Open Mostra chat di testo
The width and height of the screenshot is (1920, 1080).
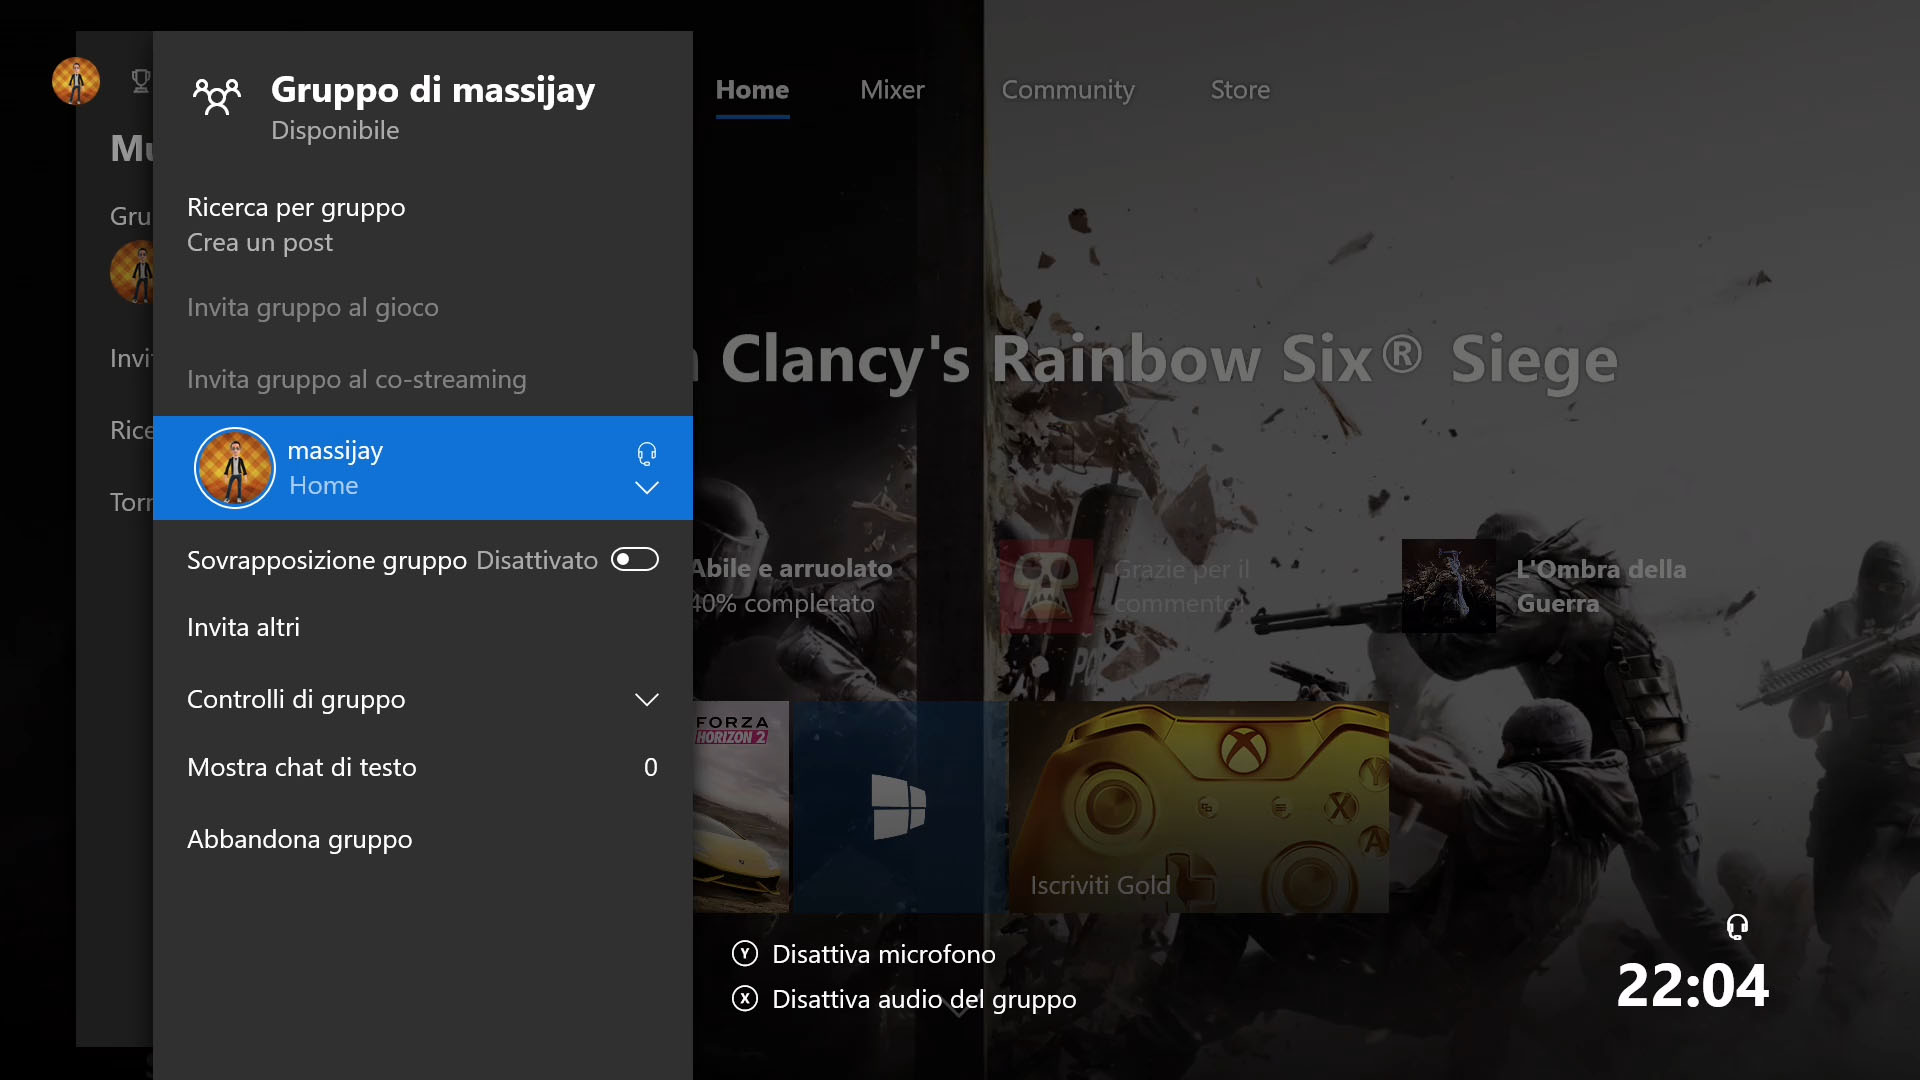[x=423, y=767]
